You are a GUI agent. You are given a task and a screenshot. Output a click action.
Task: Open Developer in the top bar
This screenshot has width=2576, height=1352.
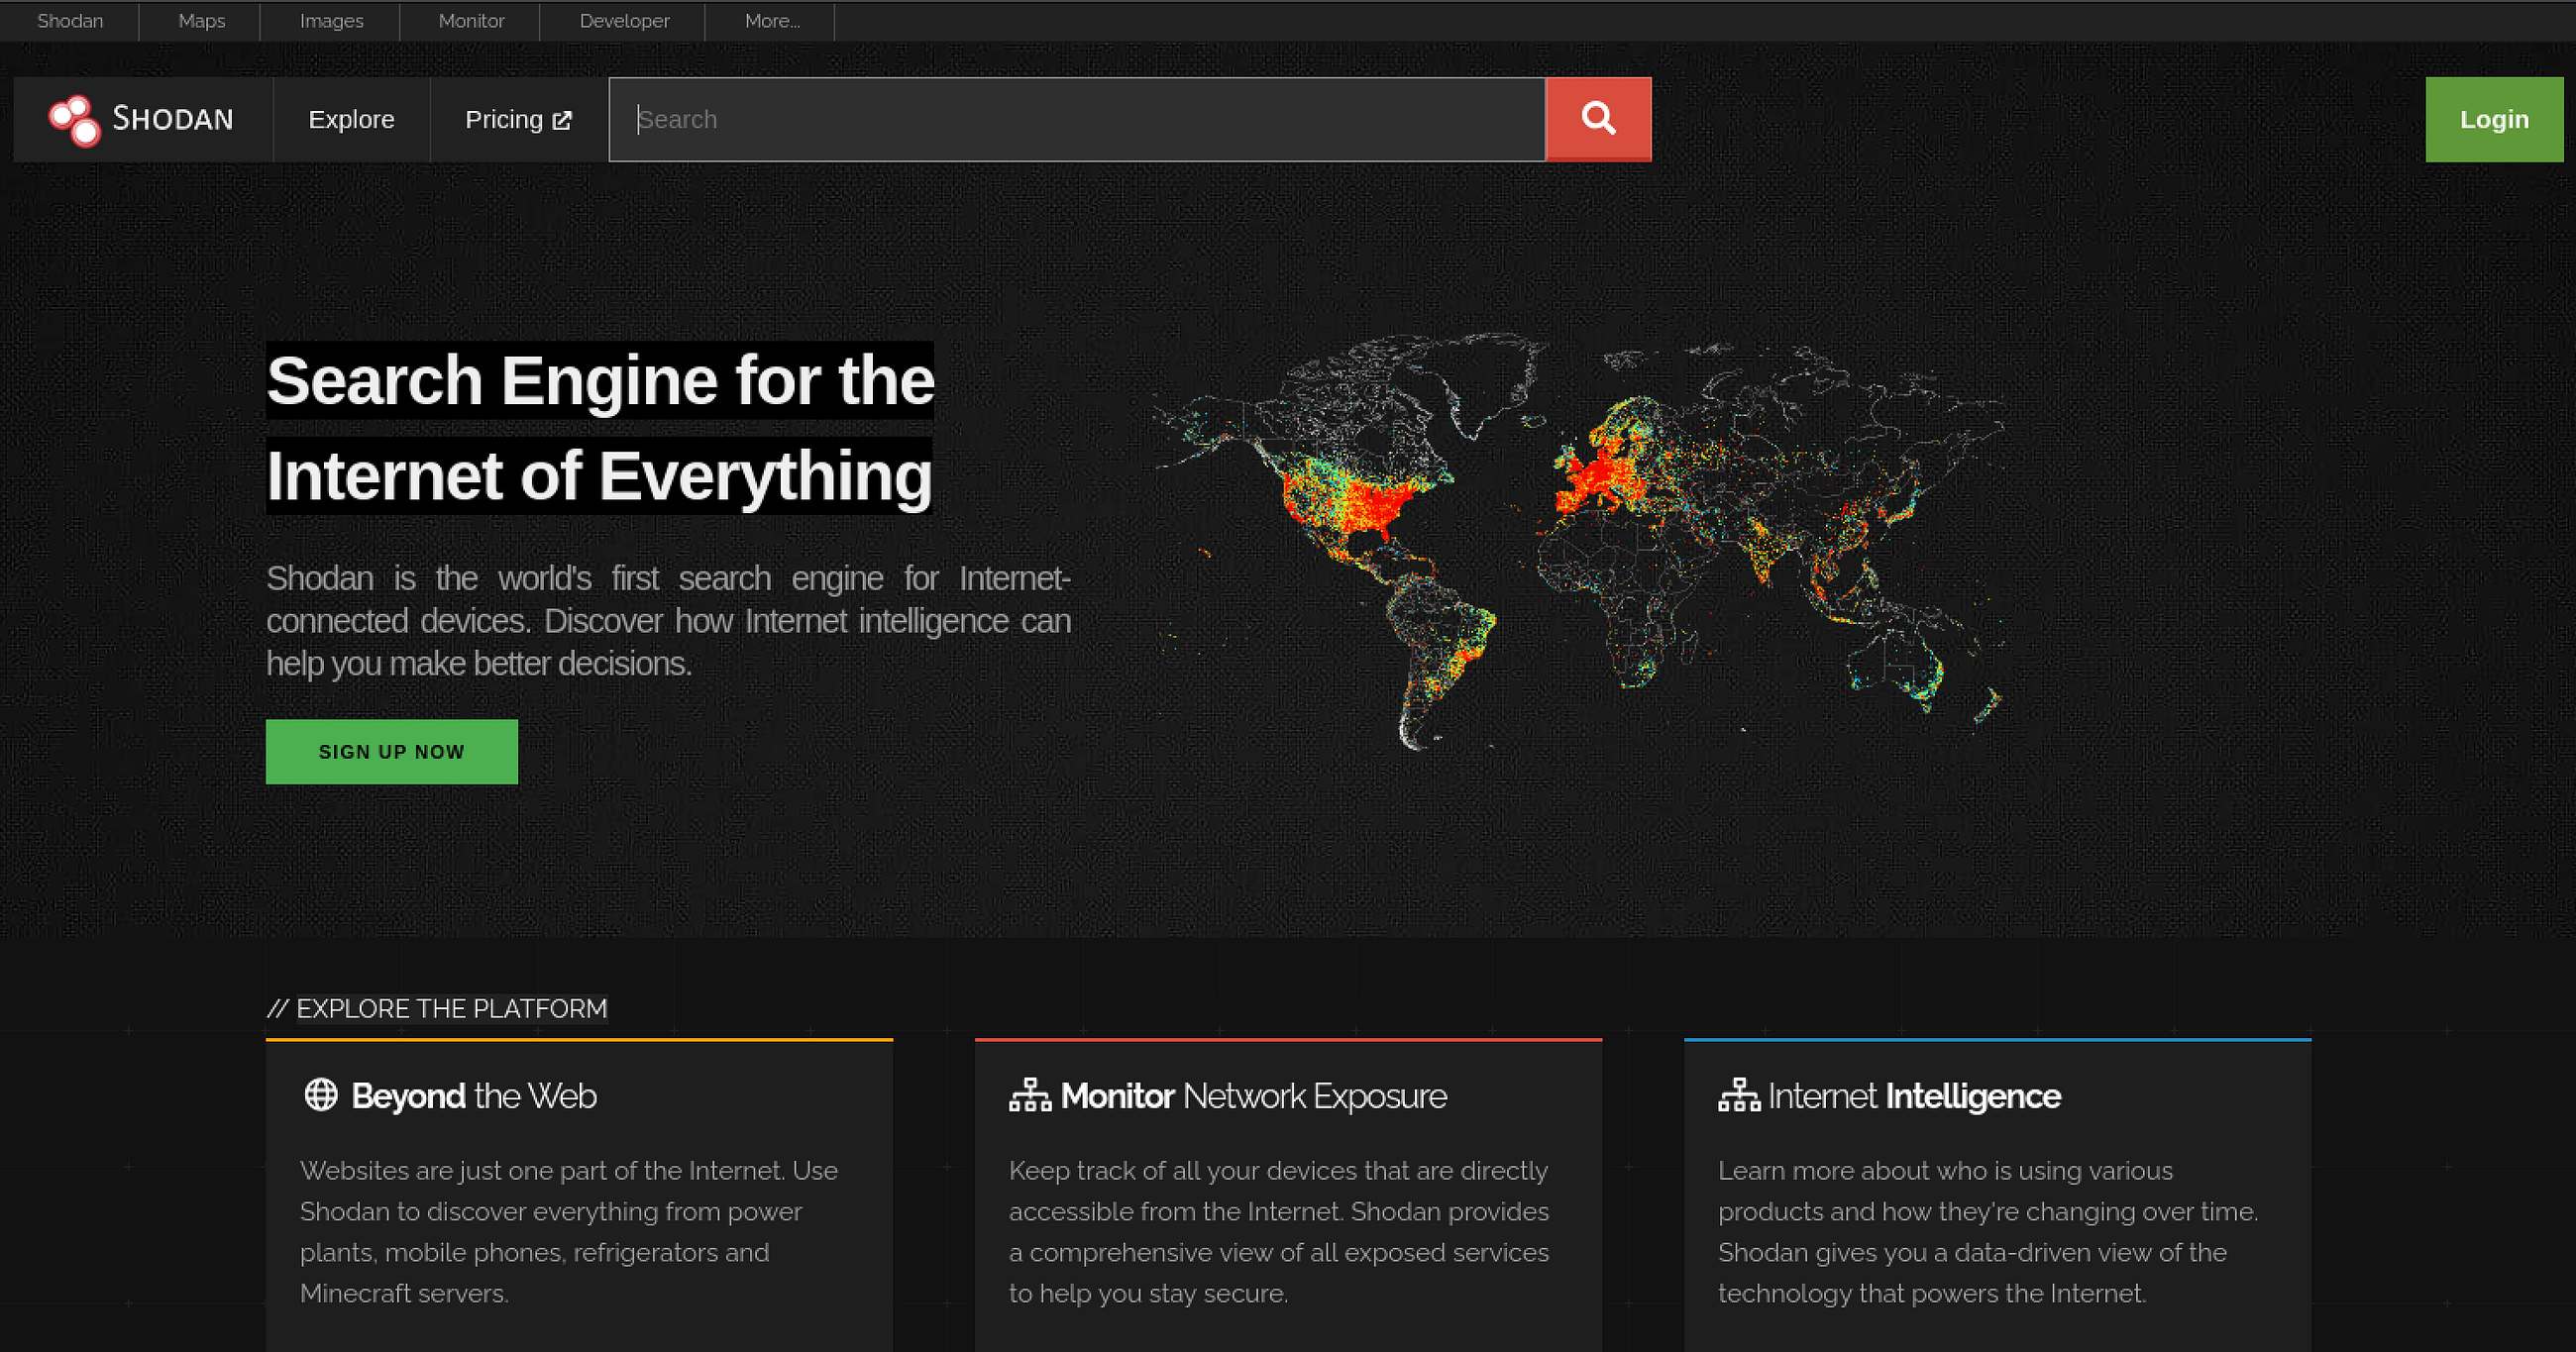[x=624, y=21]
